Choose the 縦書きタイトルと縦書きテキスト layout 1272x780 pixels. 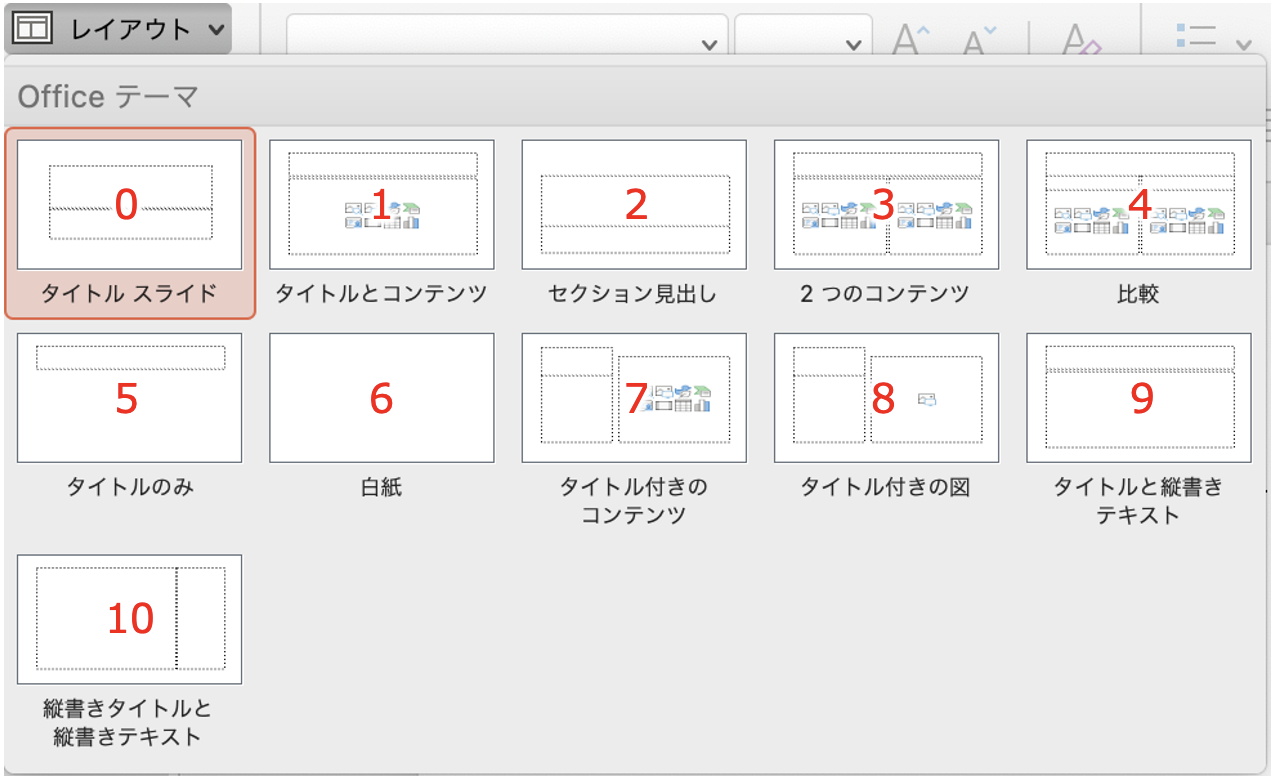click(130, 619)
